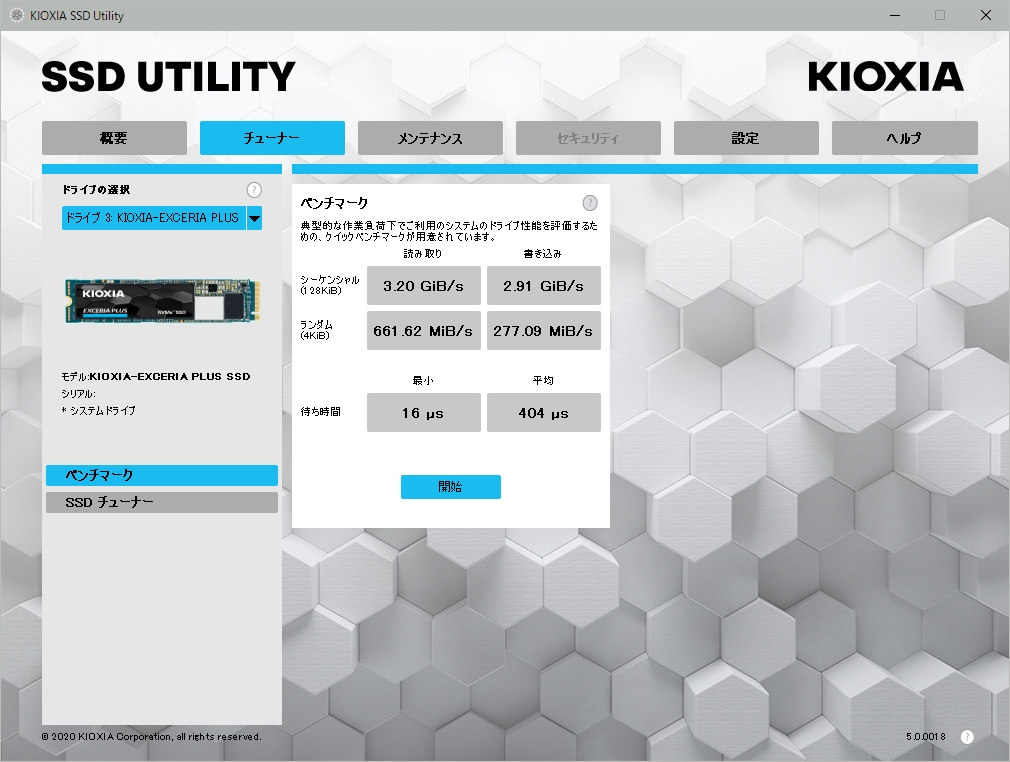This screenshot has width=1010, height=762.
Task: Click the 書き込み column header
Action: click(x=542, y=254)
